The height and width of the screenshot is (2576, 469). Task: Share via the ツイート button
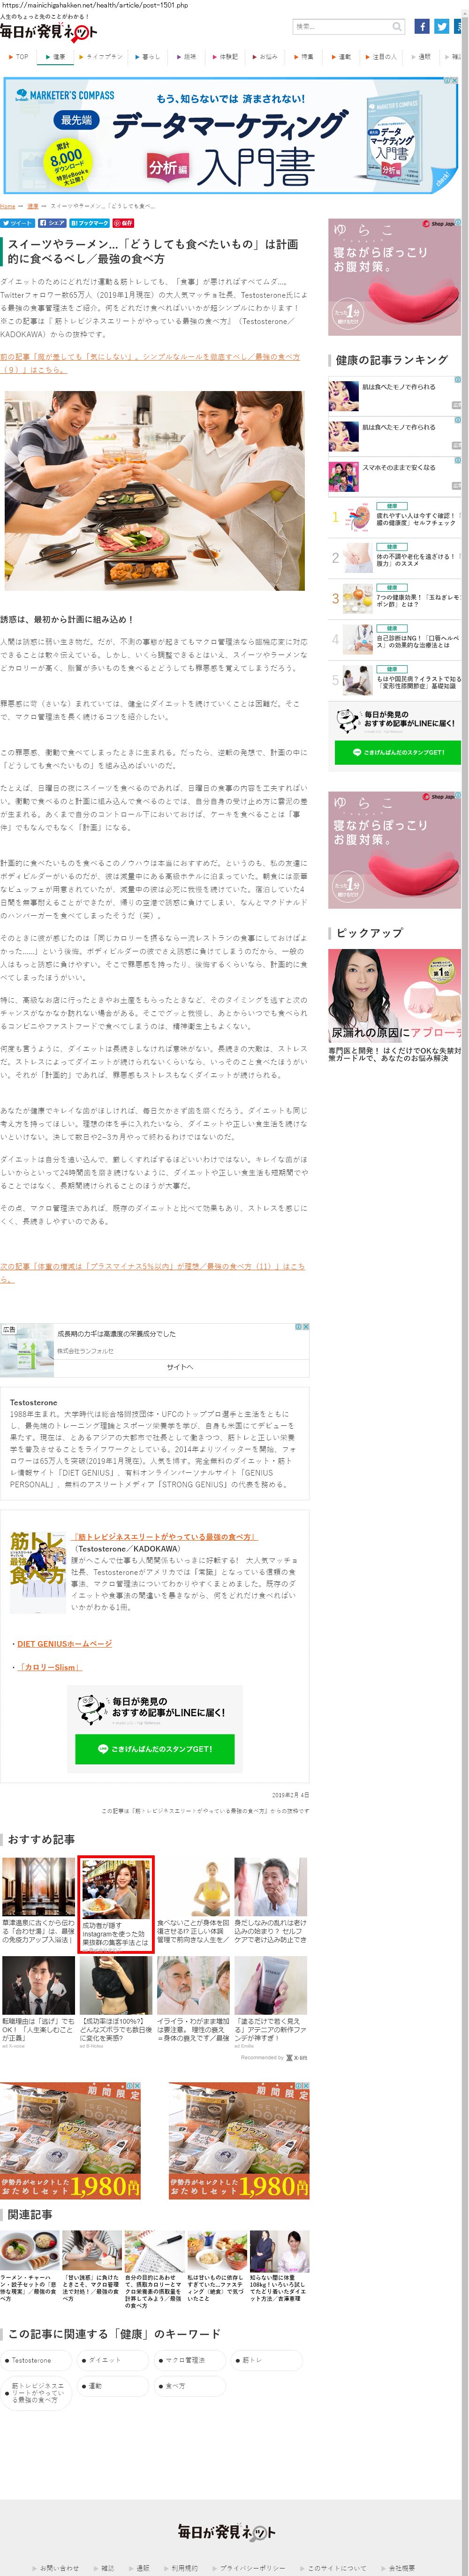17,223
